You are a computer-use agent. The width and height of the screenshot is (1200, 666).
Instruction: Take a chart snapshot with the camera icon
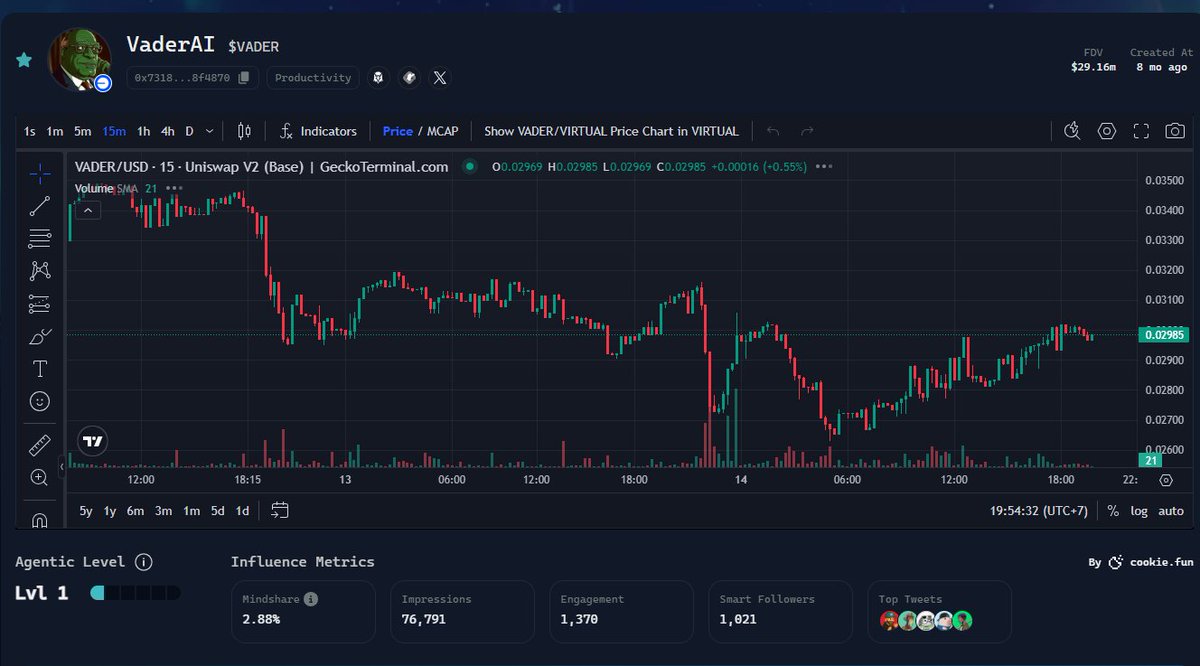pos(1175,131)
